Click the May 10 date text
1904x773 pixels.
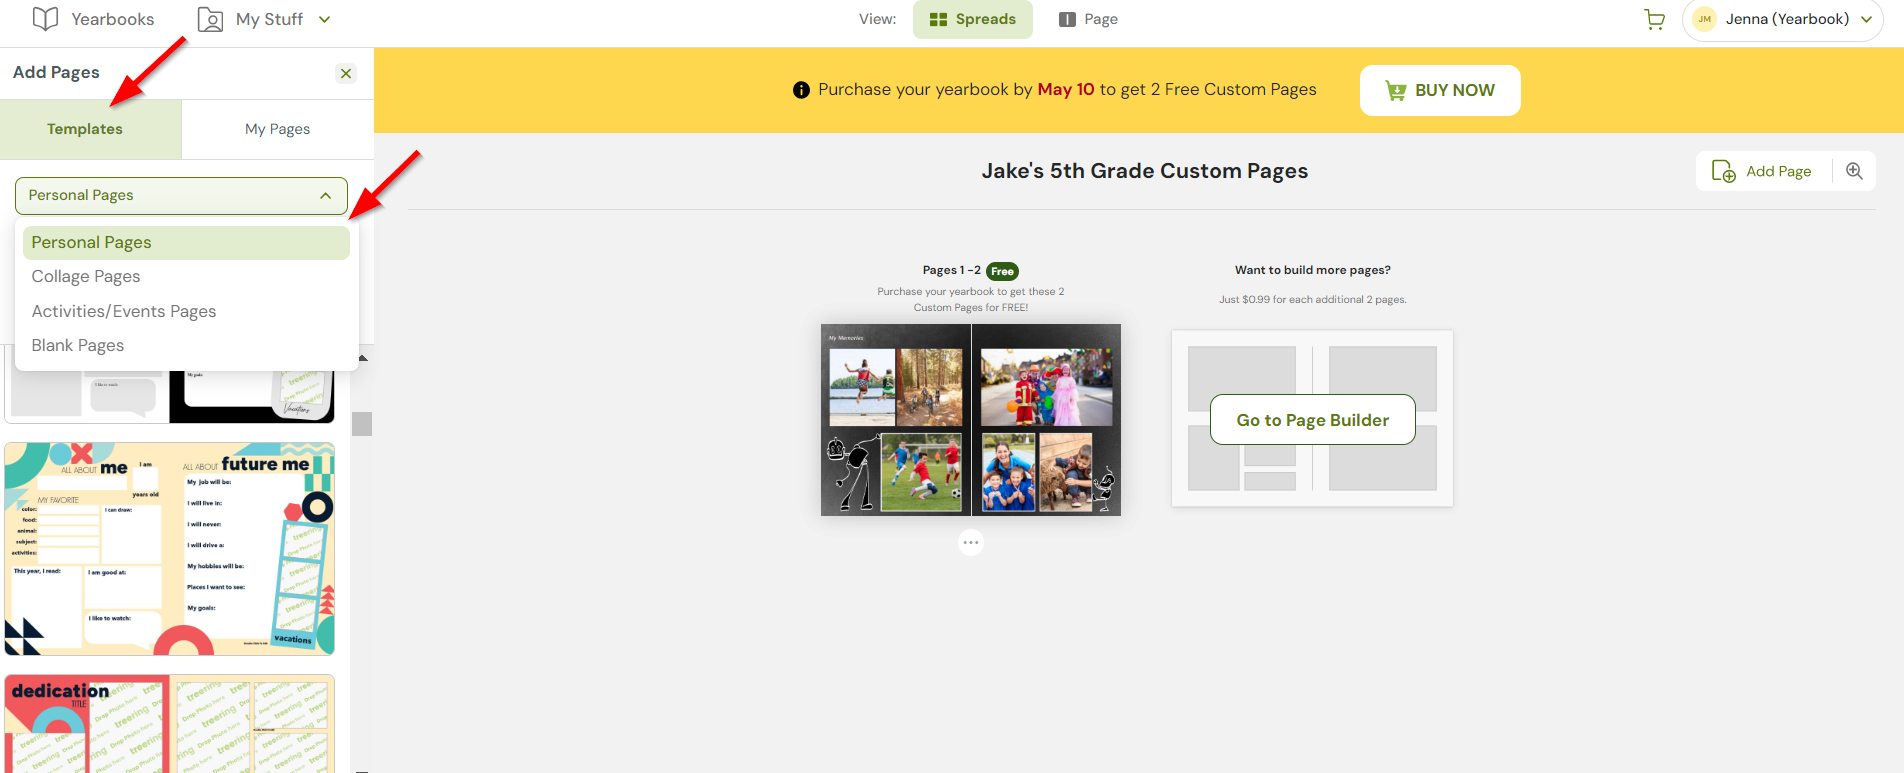(x=1066, y=90)
